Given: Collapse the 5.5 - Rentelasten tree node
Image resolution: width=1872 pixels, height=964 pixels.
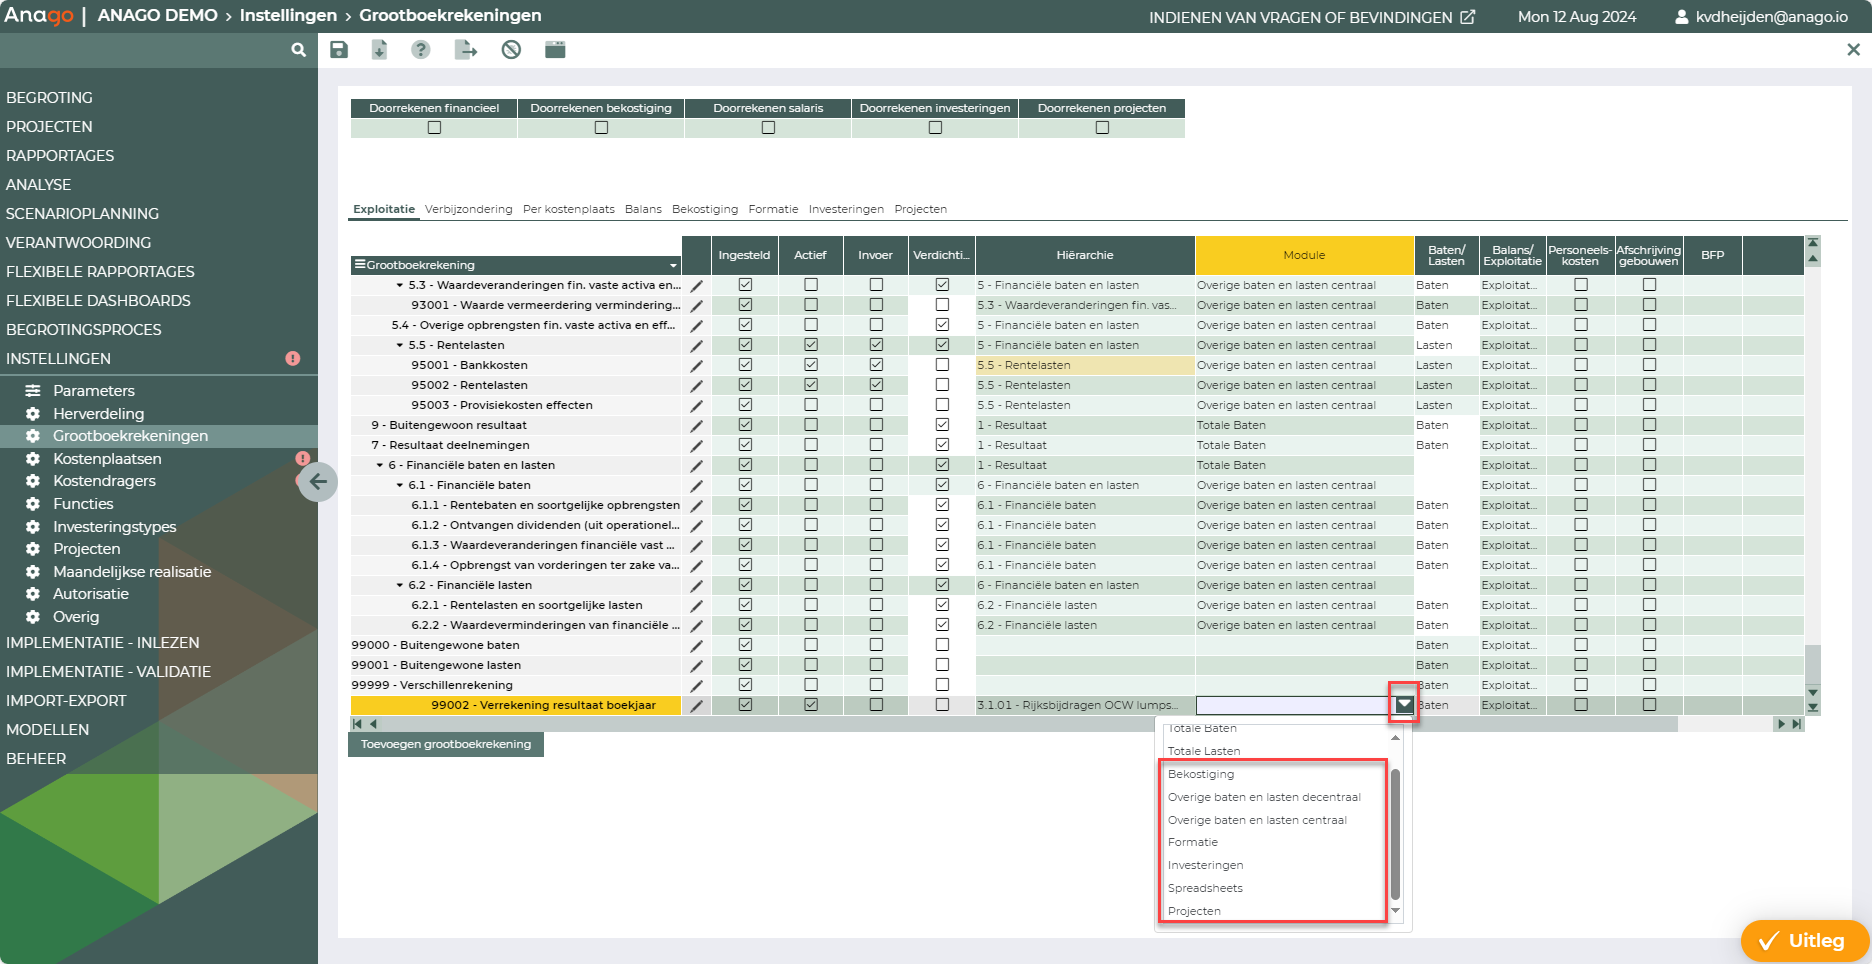Looking at the screenshot, I should (400, 345).
